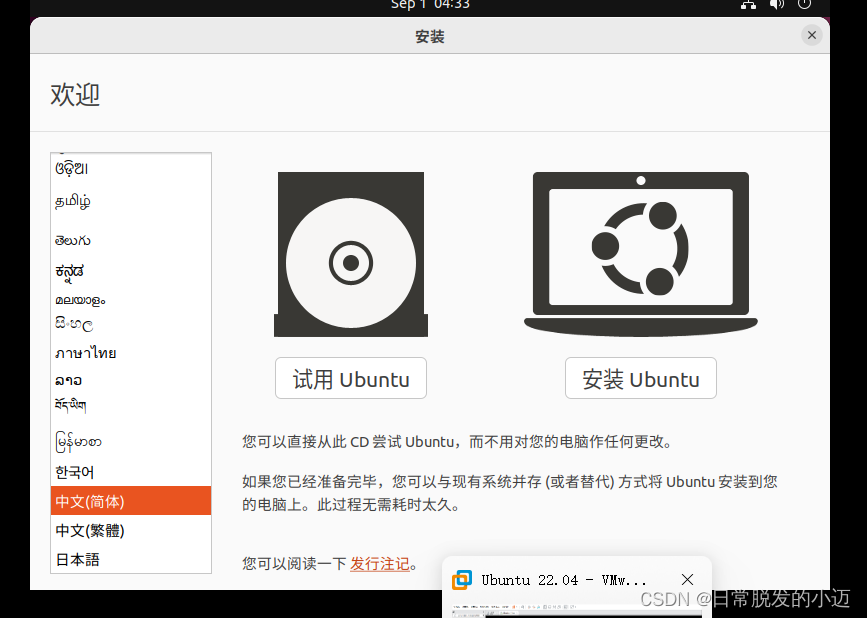Select සිංහල in the language list
The height and width of the screenshot is (618, 867).
[131, 324]
